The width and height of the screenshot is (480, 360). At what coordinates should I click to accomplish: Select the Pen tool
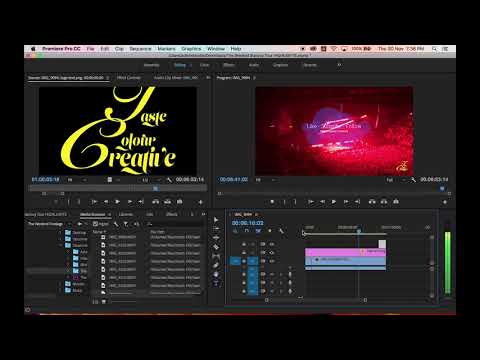click(x=216, y=265)
